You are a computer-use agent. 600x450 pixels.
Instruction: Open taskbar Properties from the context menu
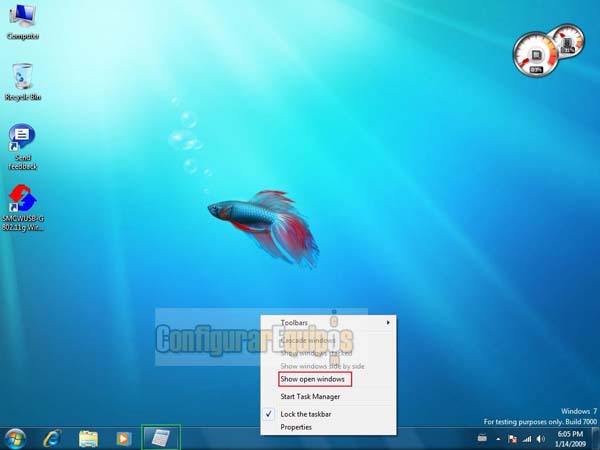coord(329,427)
